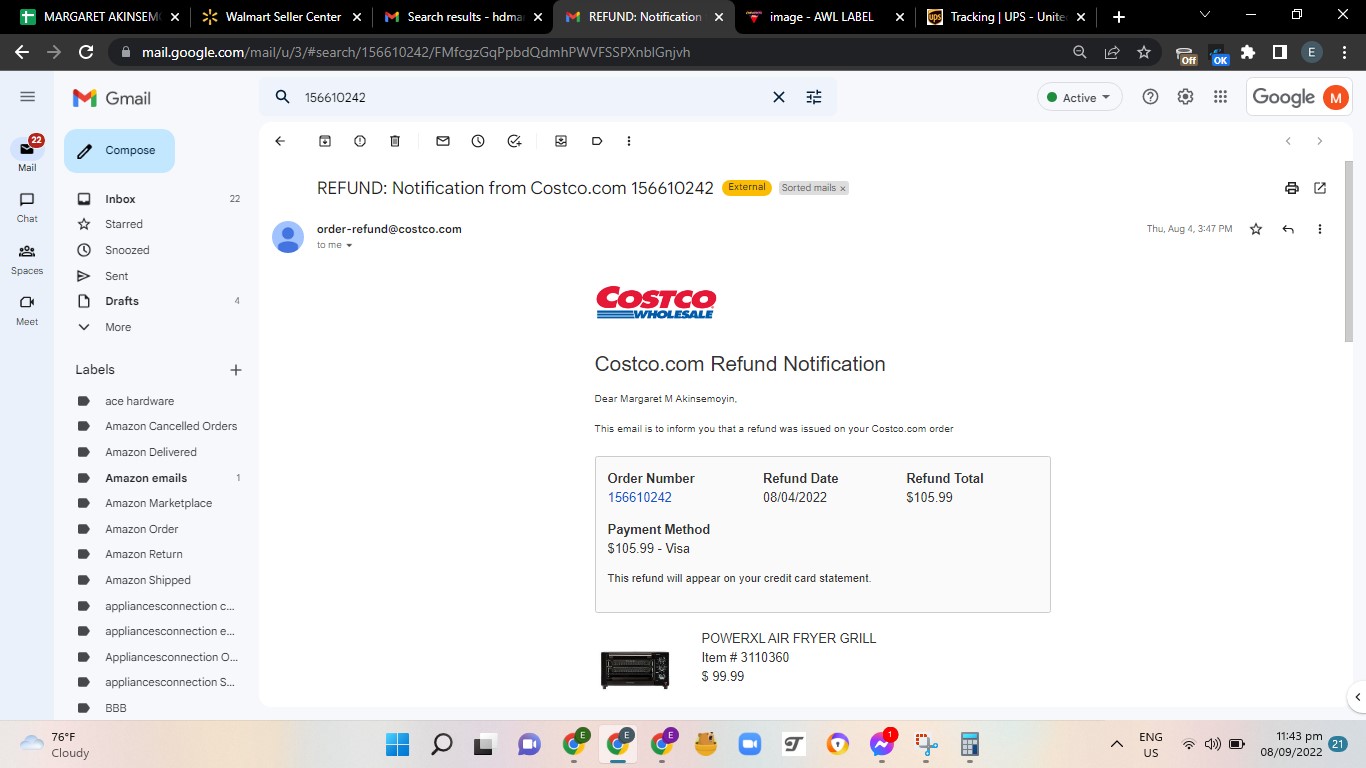The width and height of the screenshot is (1366, 768).
Task: Open the email in a new window
Action: tap(1320, 188)
